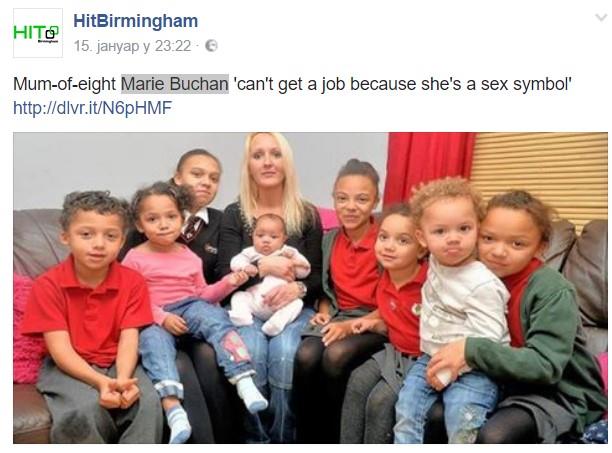Click the overlapping squares symbol in the logo
The width and height of the screenshot is (612, 453).
pyautogui.click(x=52, y=32)
